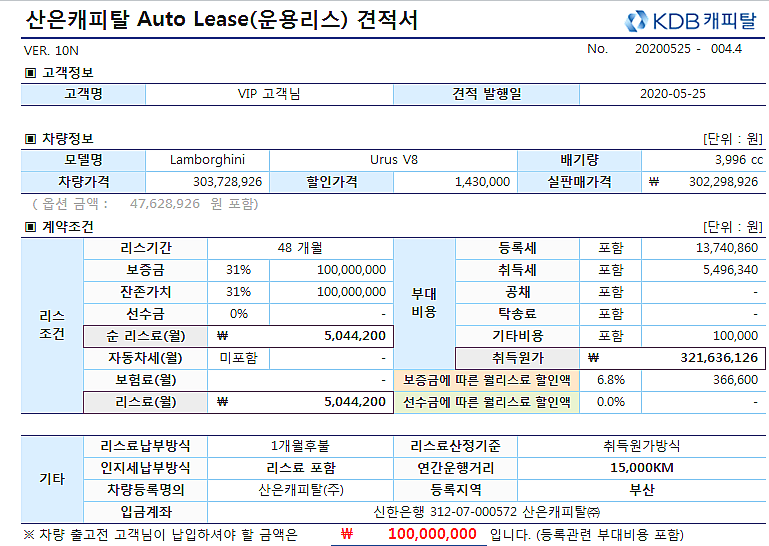Select the 자동차세(월) '미포함' cell
The height and width of the screenshot is (546, 769).
click(238, 358)
